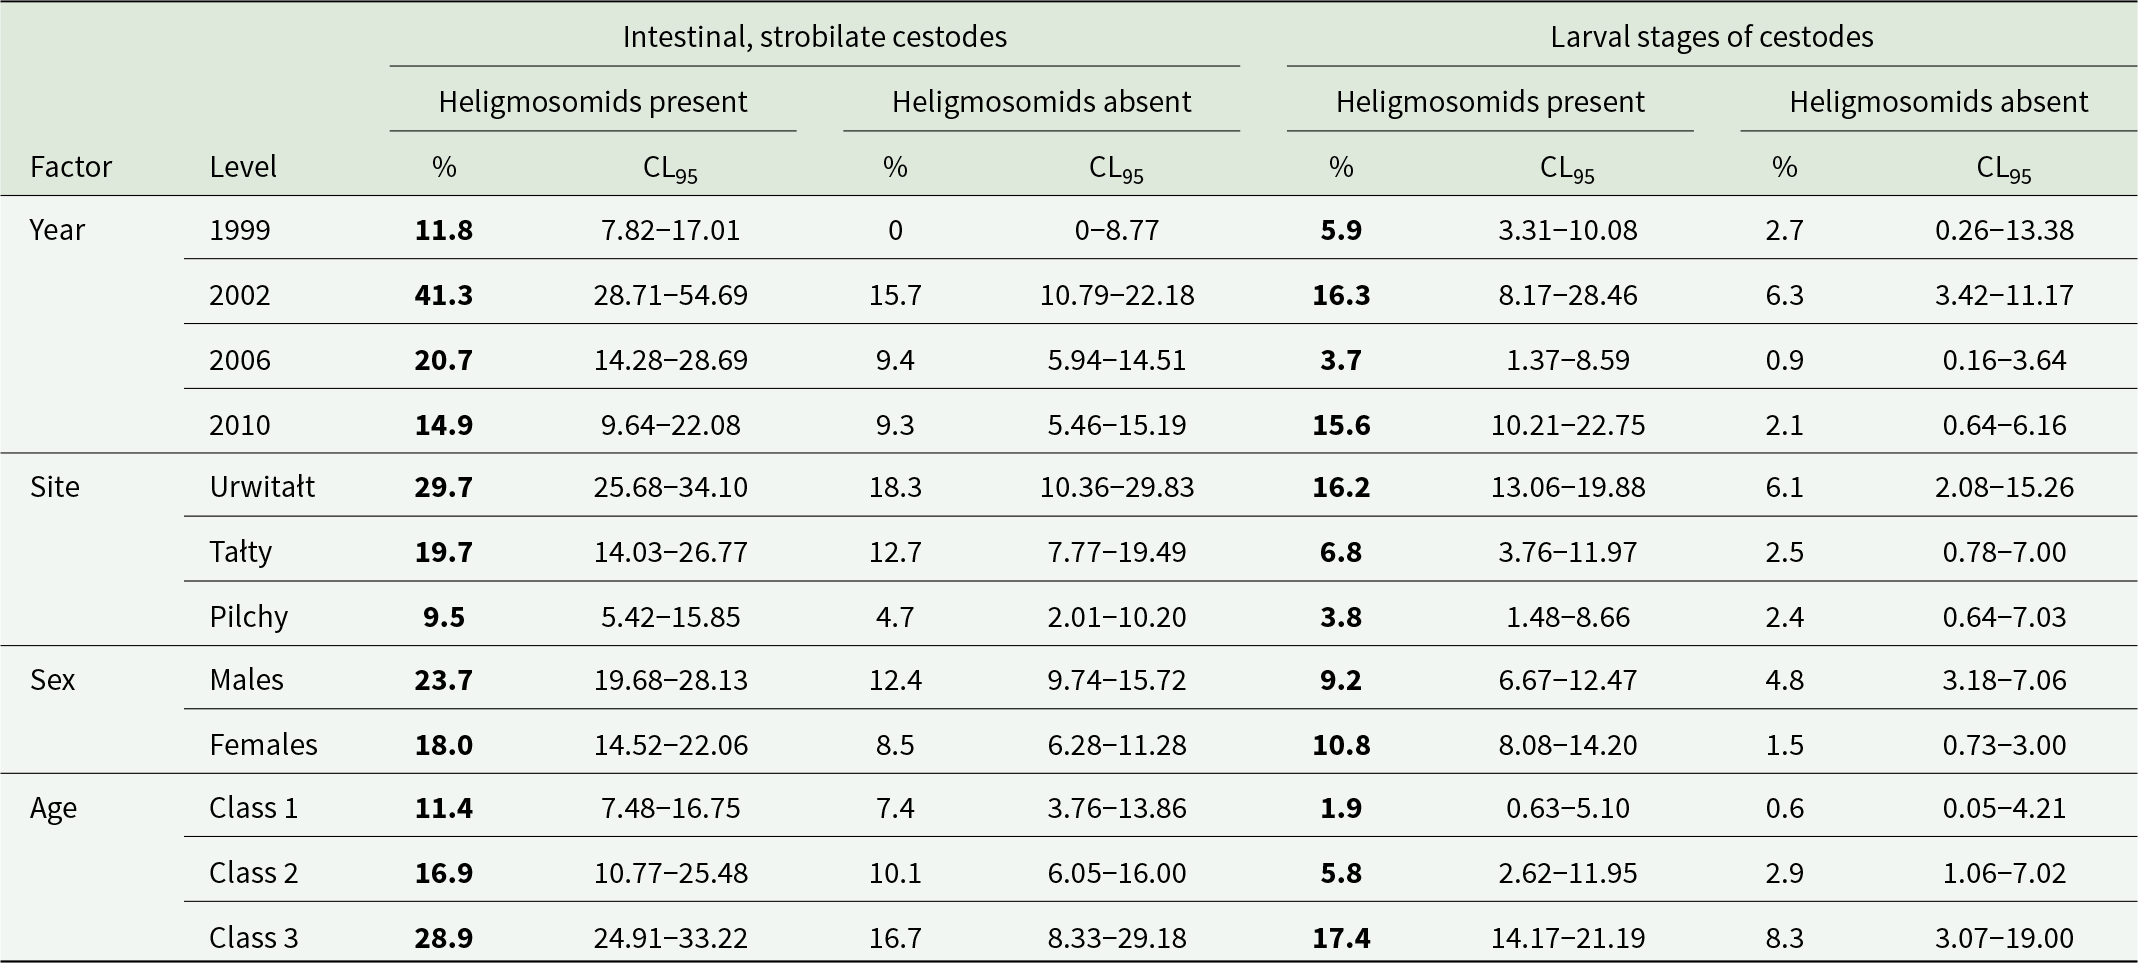Select the Pilchy site cell

click(249, 616)
